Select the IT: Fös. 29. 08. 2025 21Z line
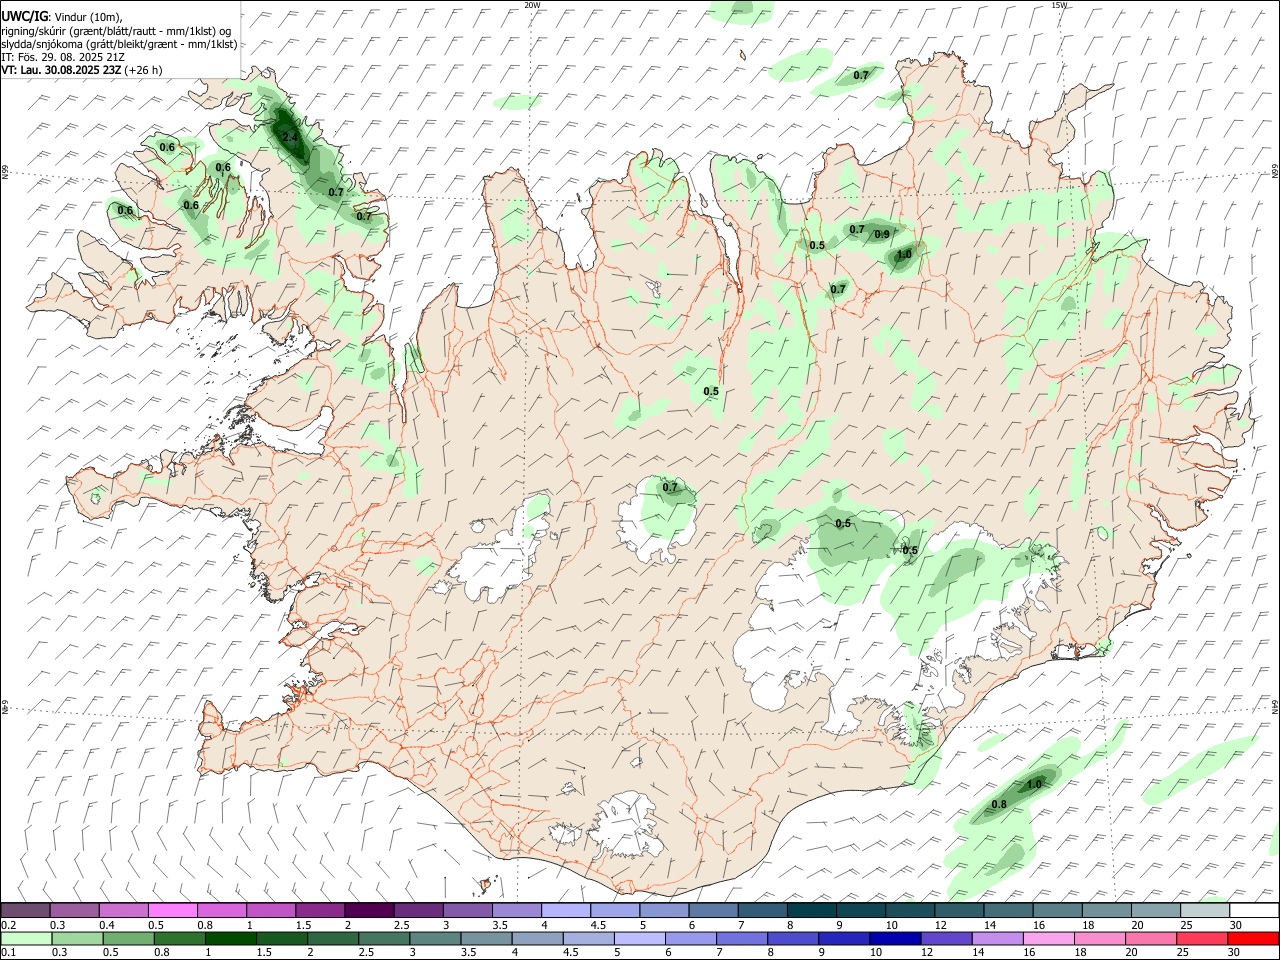Image resolution: width=1280 pixels, height=960 pixels. point(63,57)
